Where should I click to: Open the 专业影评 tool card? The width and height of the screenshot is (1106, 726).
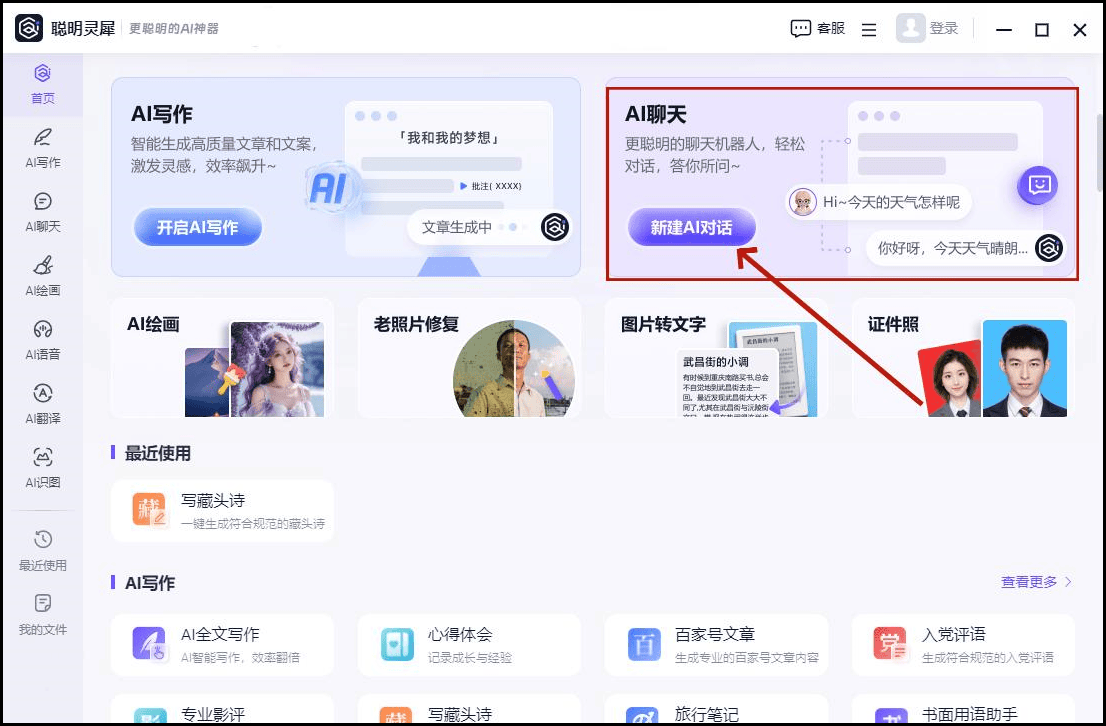(222, 709)
